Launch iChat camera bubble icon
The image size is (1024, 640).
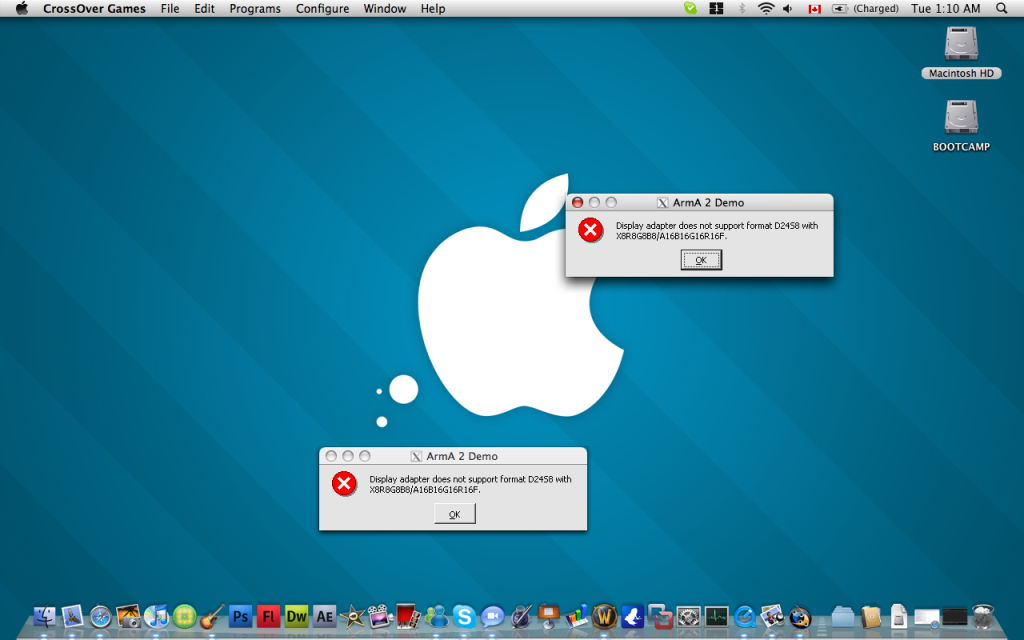pos(492,616)
